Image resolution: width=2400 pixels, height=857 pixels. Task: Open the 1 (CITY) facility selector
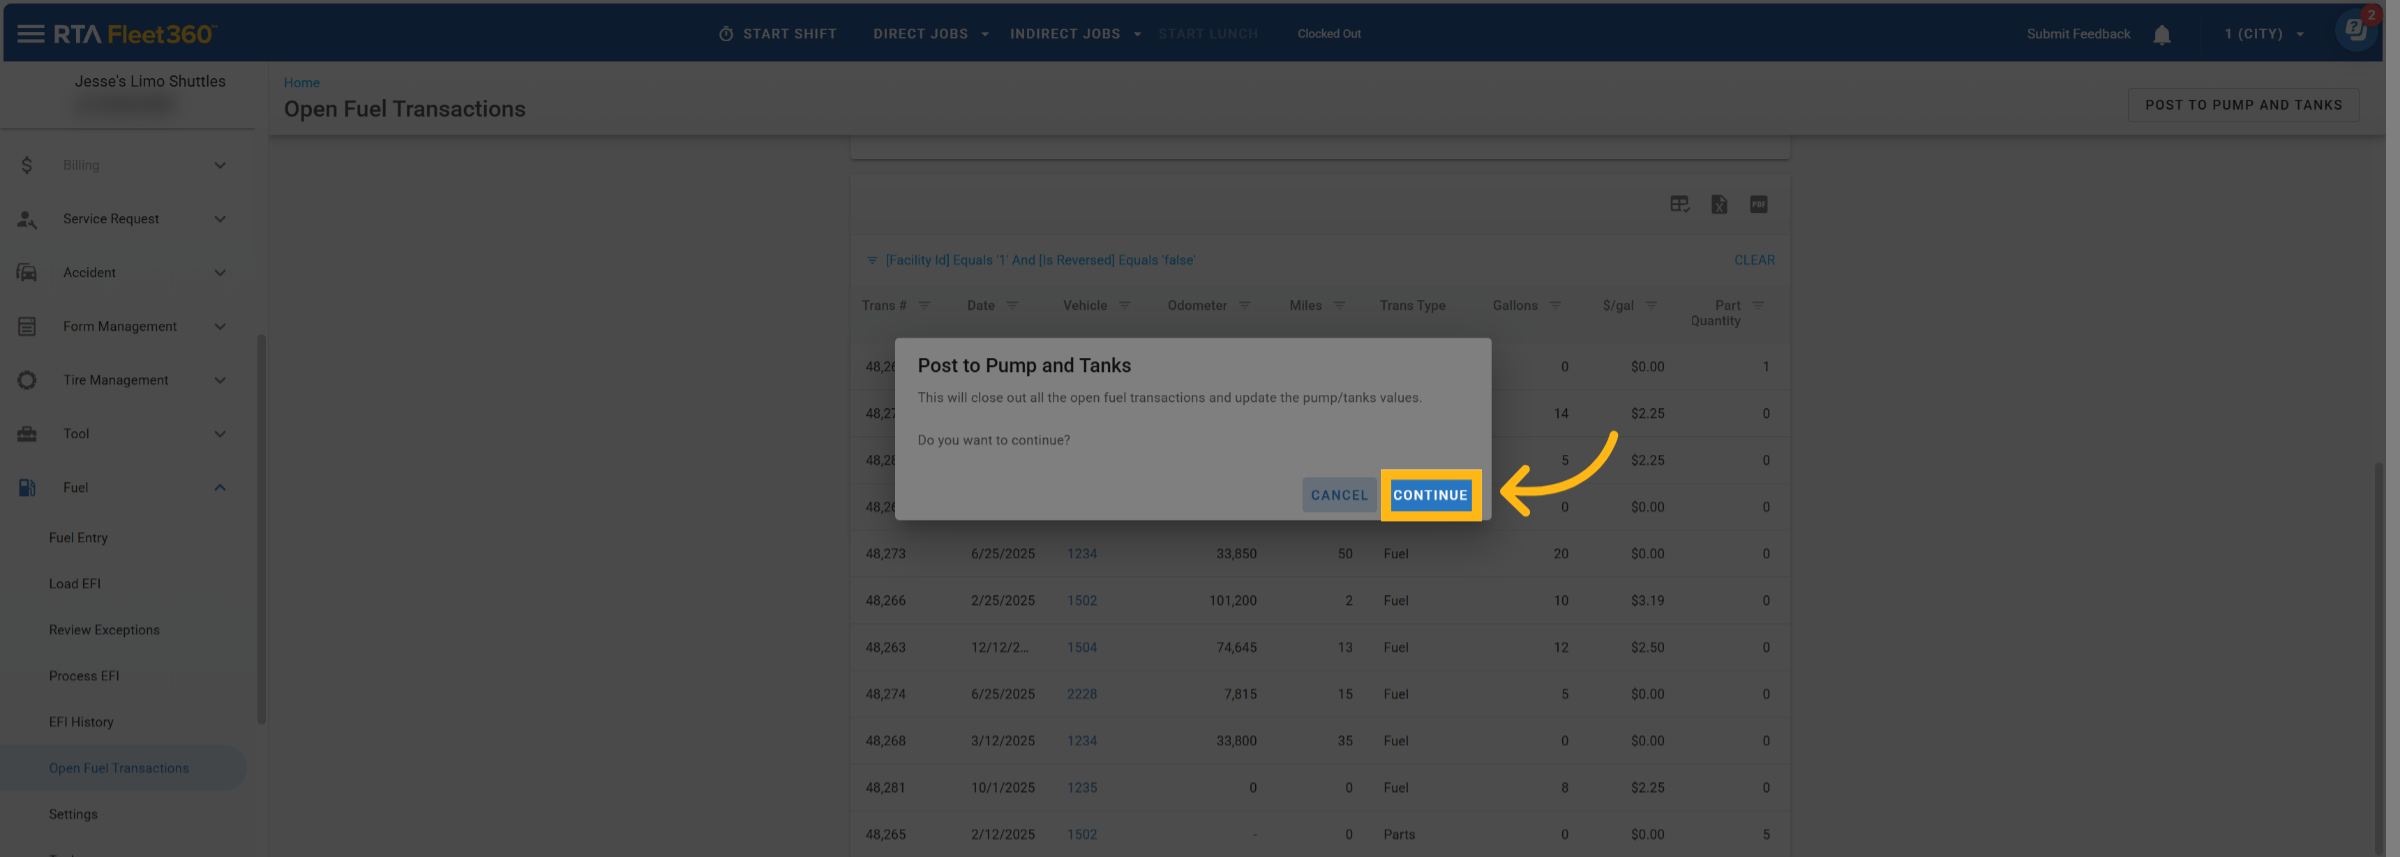point(2264,34)
